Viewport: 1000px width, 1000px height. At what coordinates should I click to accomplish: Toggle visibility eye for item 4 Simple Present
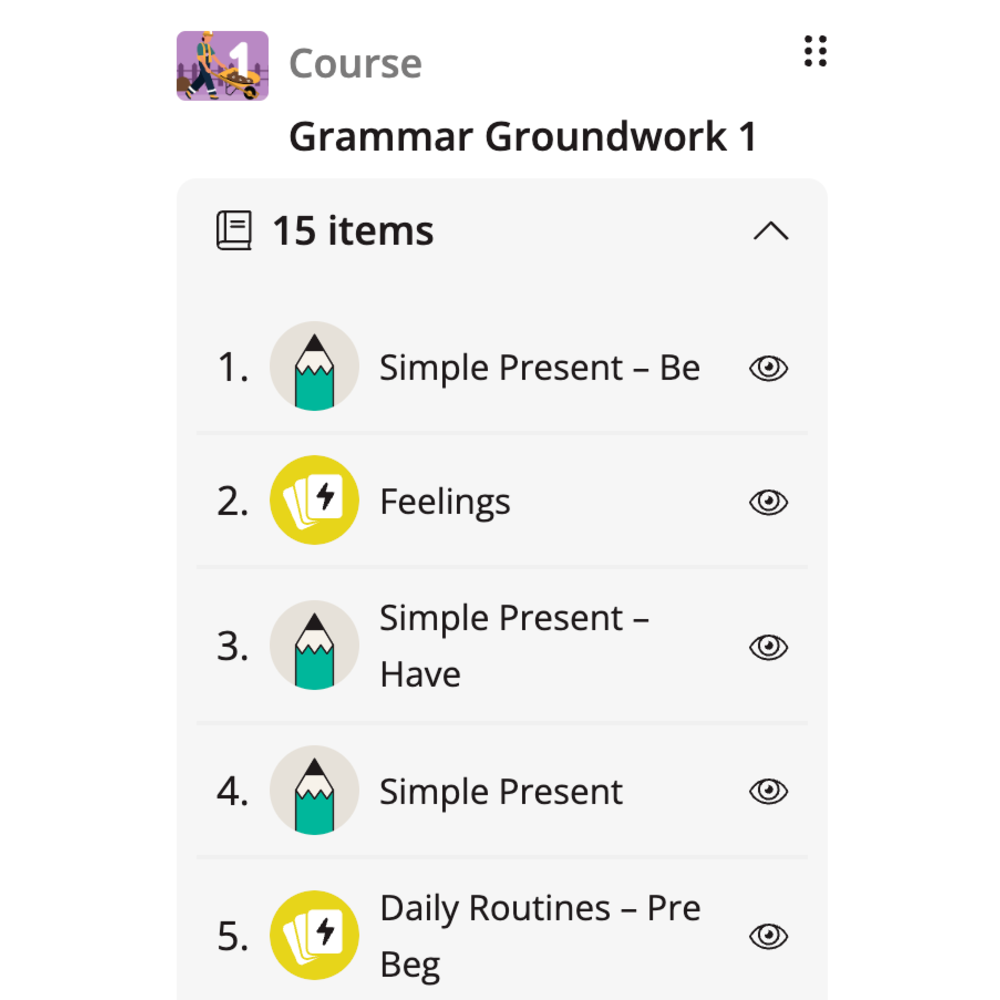click(x=768, y=791)
